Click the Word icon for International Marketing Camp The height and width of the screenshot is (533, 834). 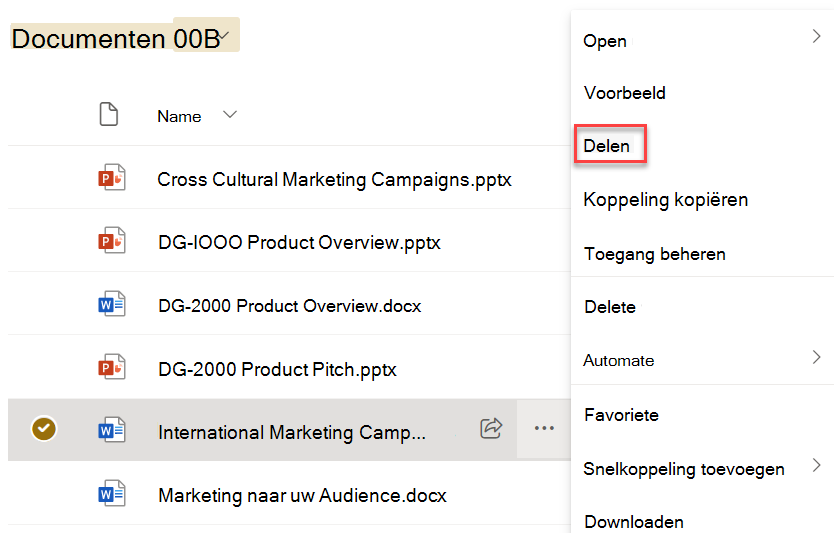point(112,430)
